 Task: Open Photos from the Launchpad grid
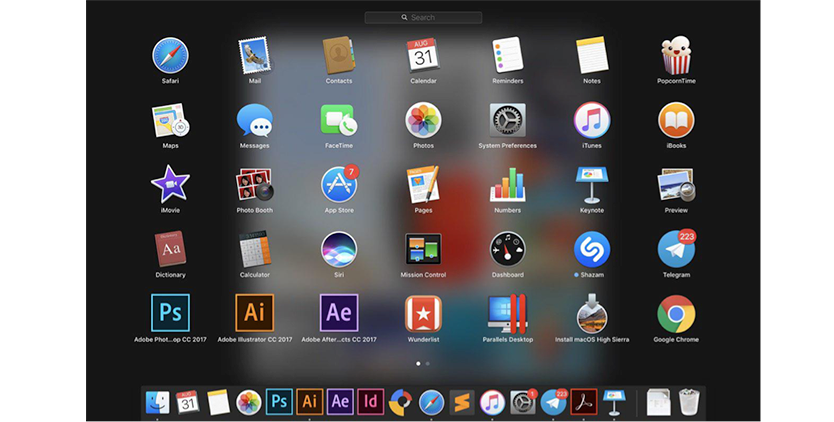click(x=423, y=120)
